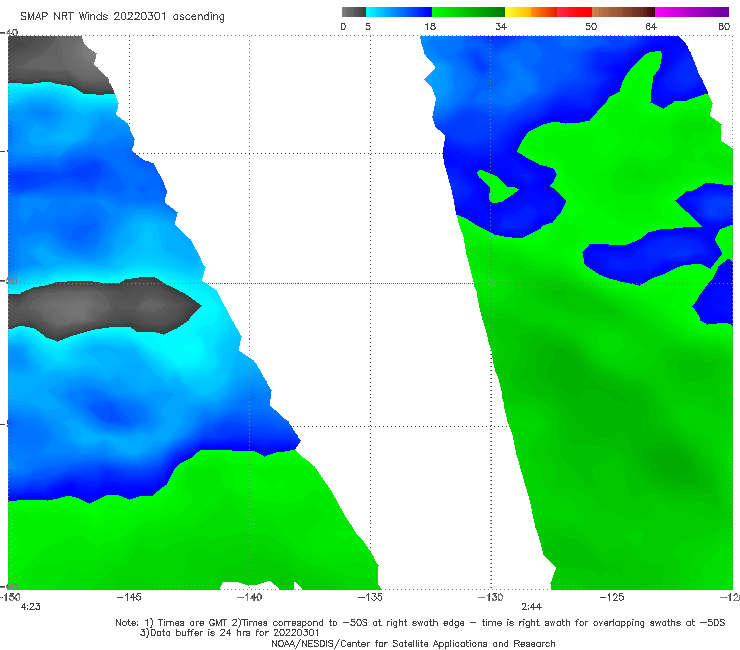The height and width of the screenshot is (650, 740).
Task: Click the longitude label '-140'
Action: tap(249, 597)
